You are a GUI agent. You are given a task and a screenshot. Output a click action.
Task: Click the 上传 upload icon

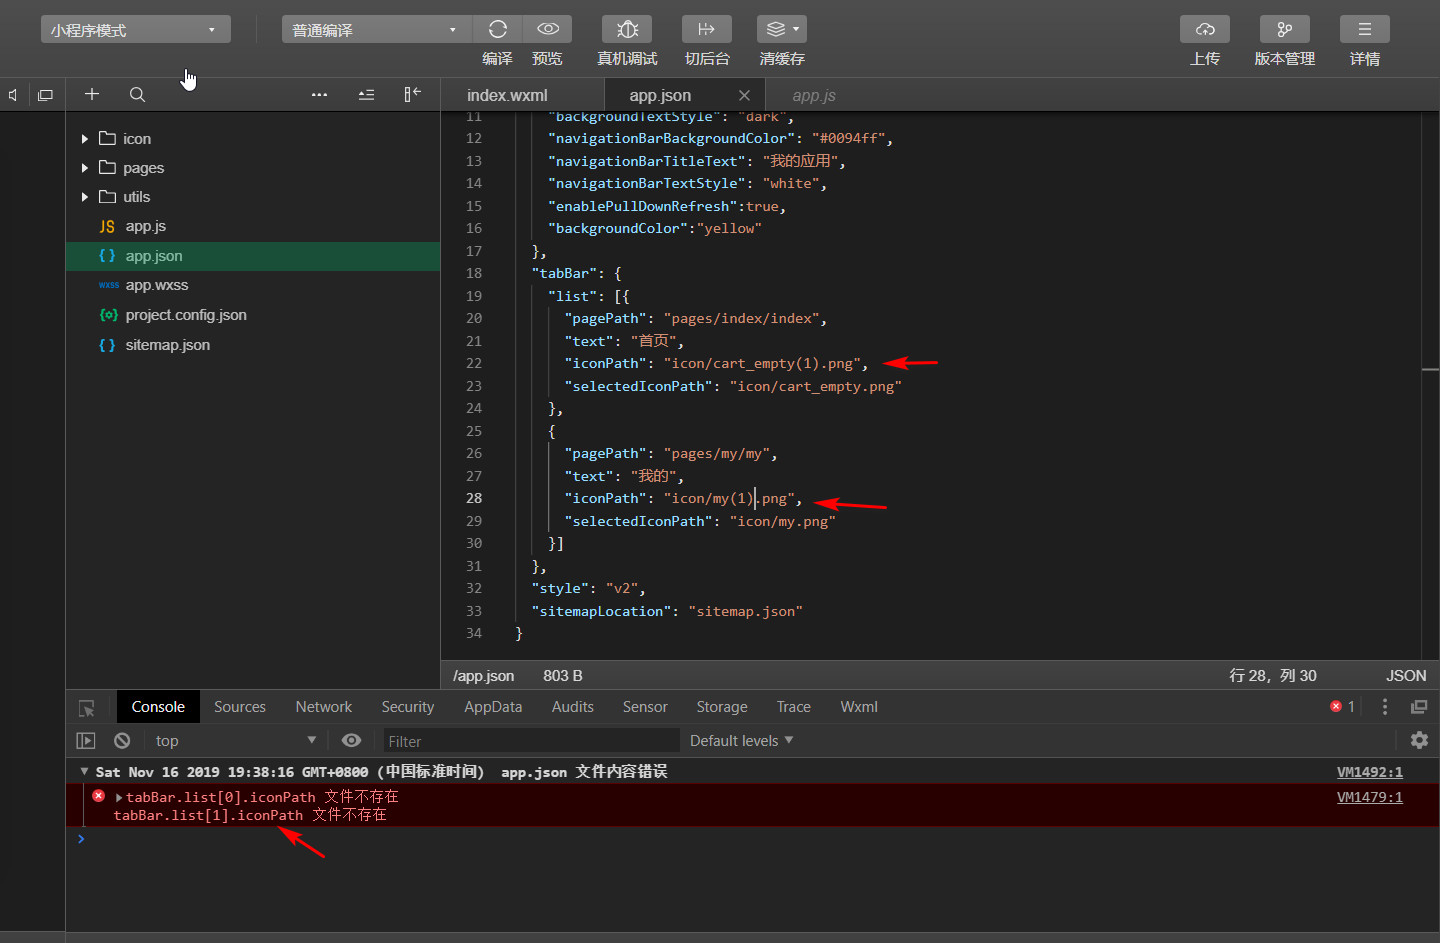1205,29
